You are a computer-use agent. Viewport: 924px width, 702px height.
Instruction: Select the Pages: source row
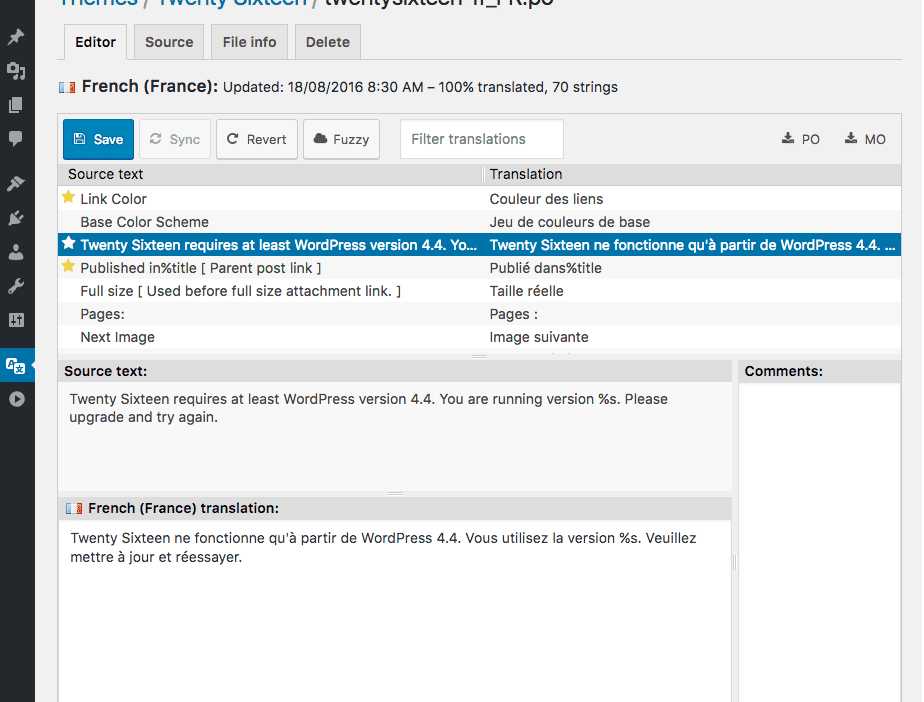[102, 314]
